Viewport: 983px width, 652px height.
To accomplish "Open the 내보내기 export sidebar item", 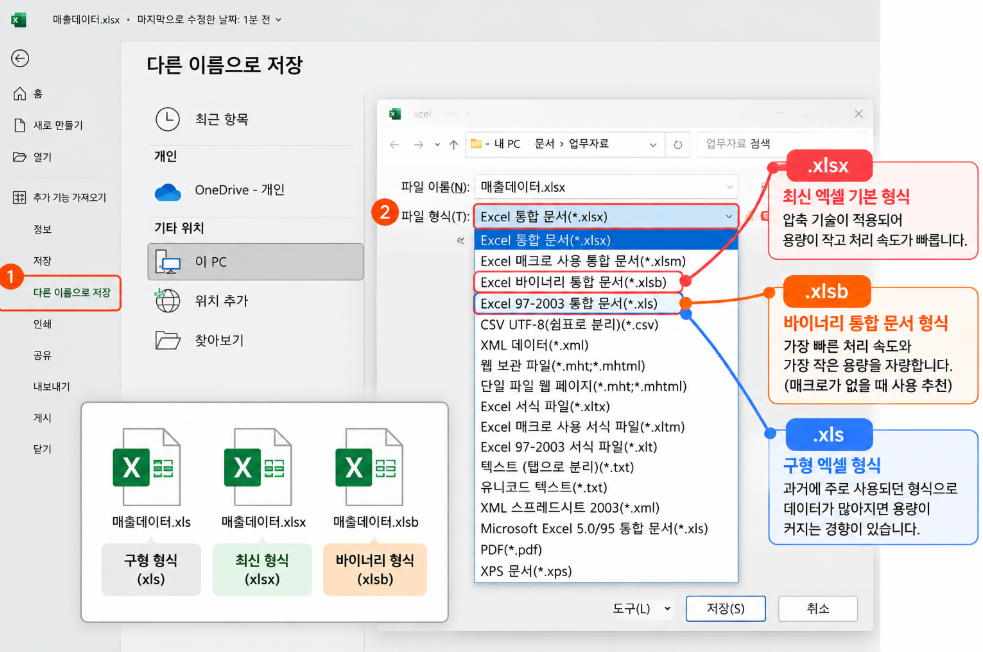I will pyautogui.click(x=51, y=387).
